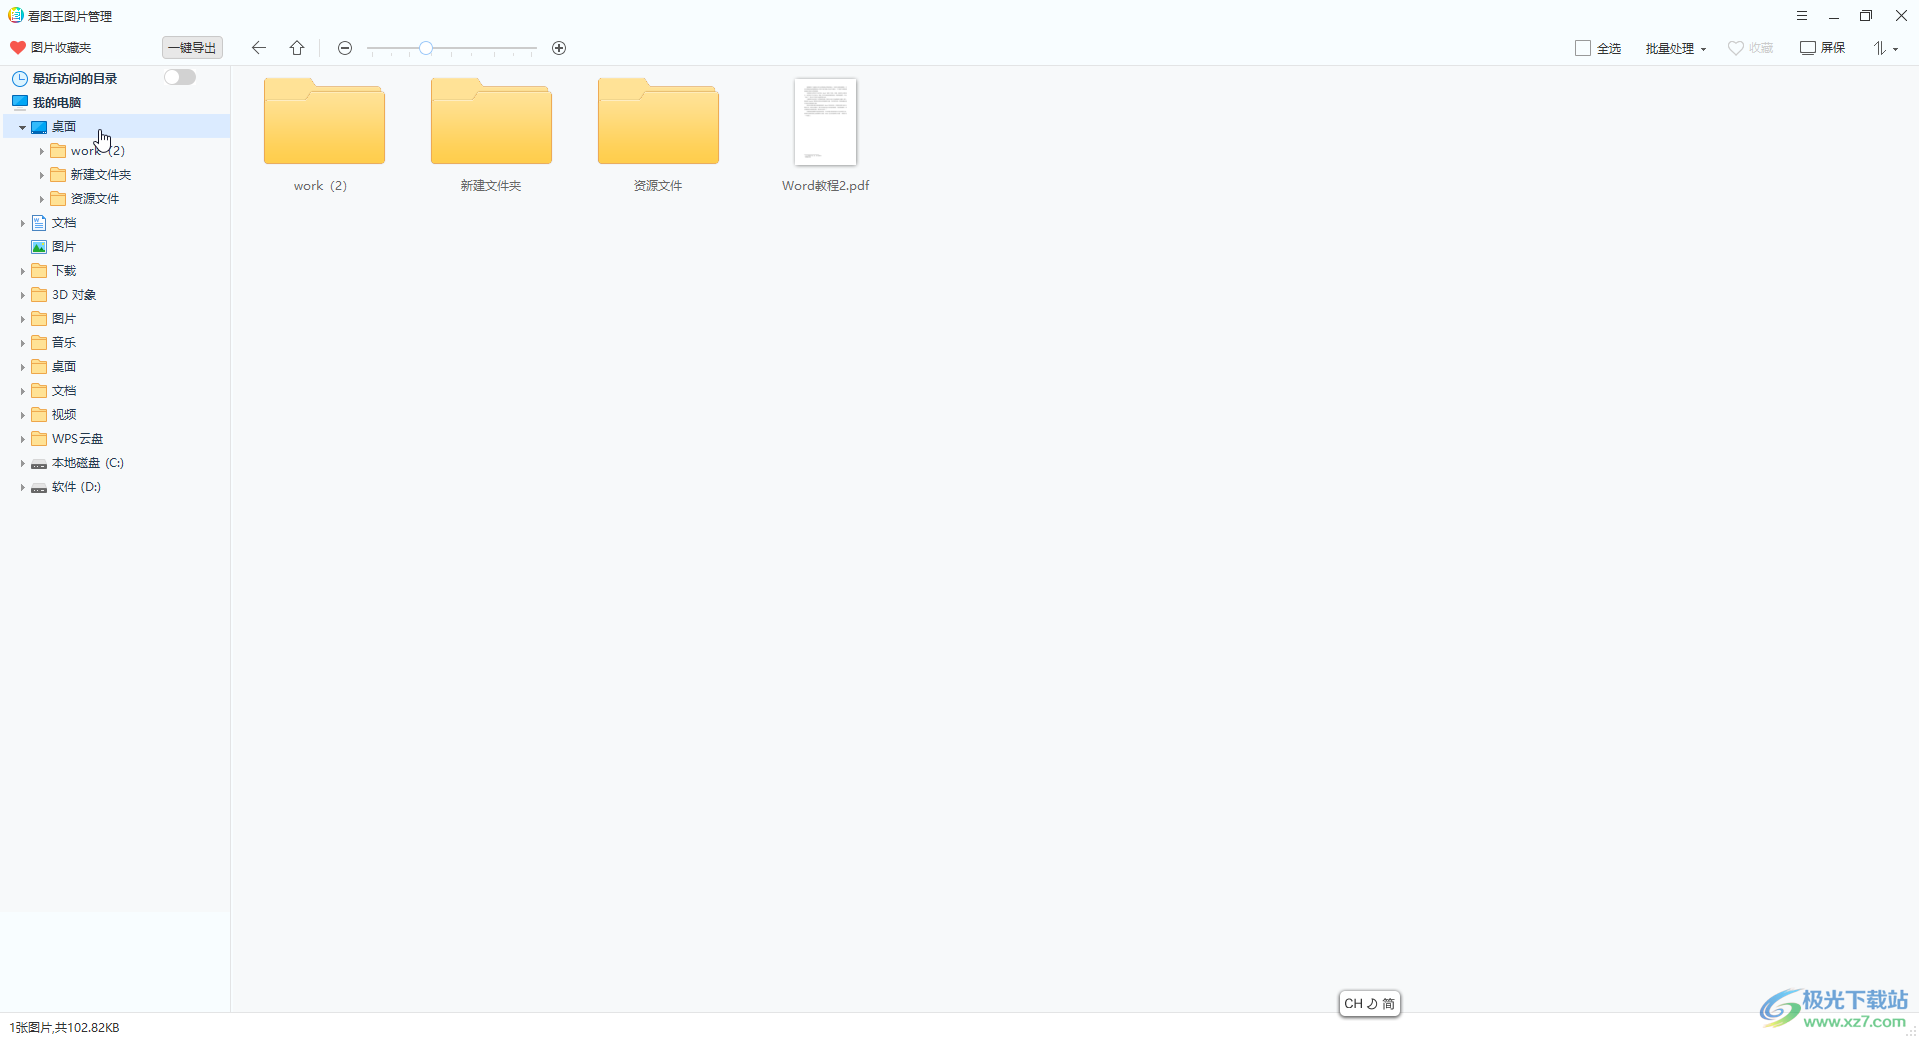The height and width of the screenshot is (1038, 1919).
Task: Click the selected 桌面 monitor icon
Action: 39,127
